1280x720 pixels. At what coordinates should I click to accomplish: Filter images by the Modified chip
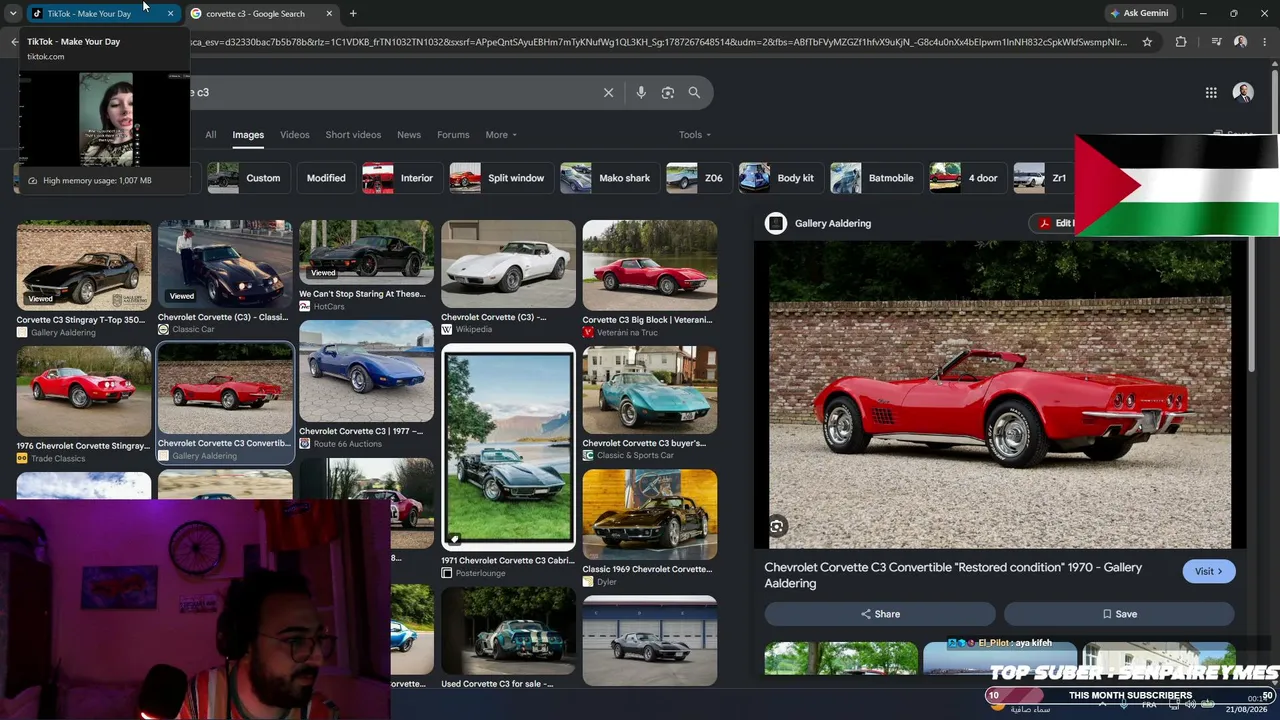coord(326,178)
